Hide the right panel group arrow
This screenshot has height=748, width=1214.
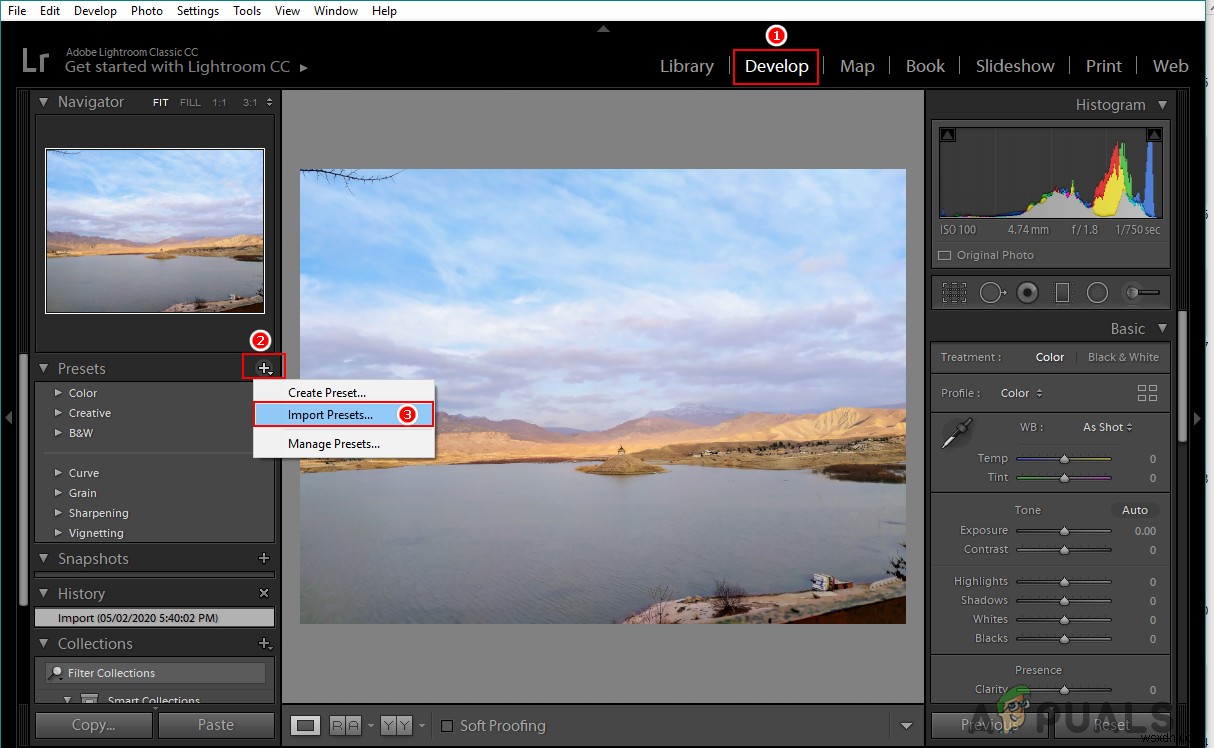[1197, 418]
